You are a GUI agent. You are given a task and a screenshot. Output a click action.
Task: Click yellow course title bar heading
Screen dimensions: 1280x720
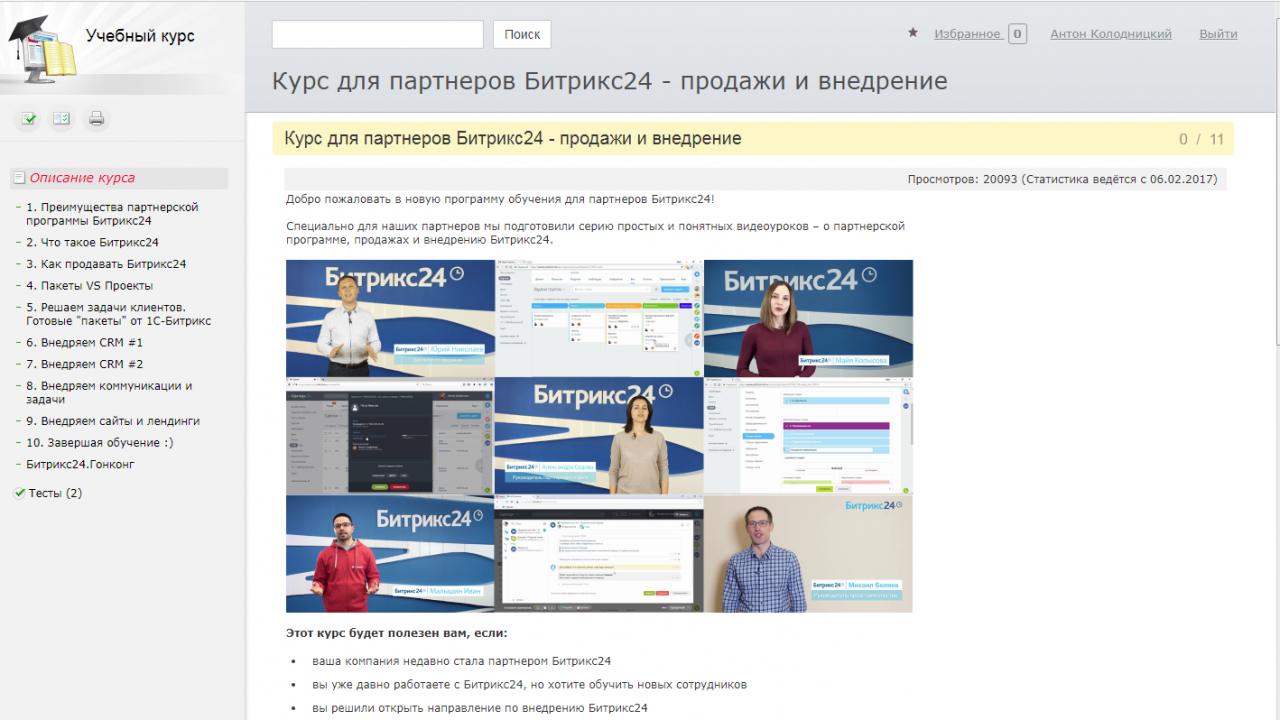click(513, 139)
